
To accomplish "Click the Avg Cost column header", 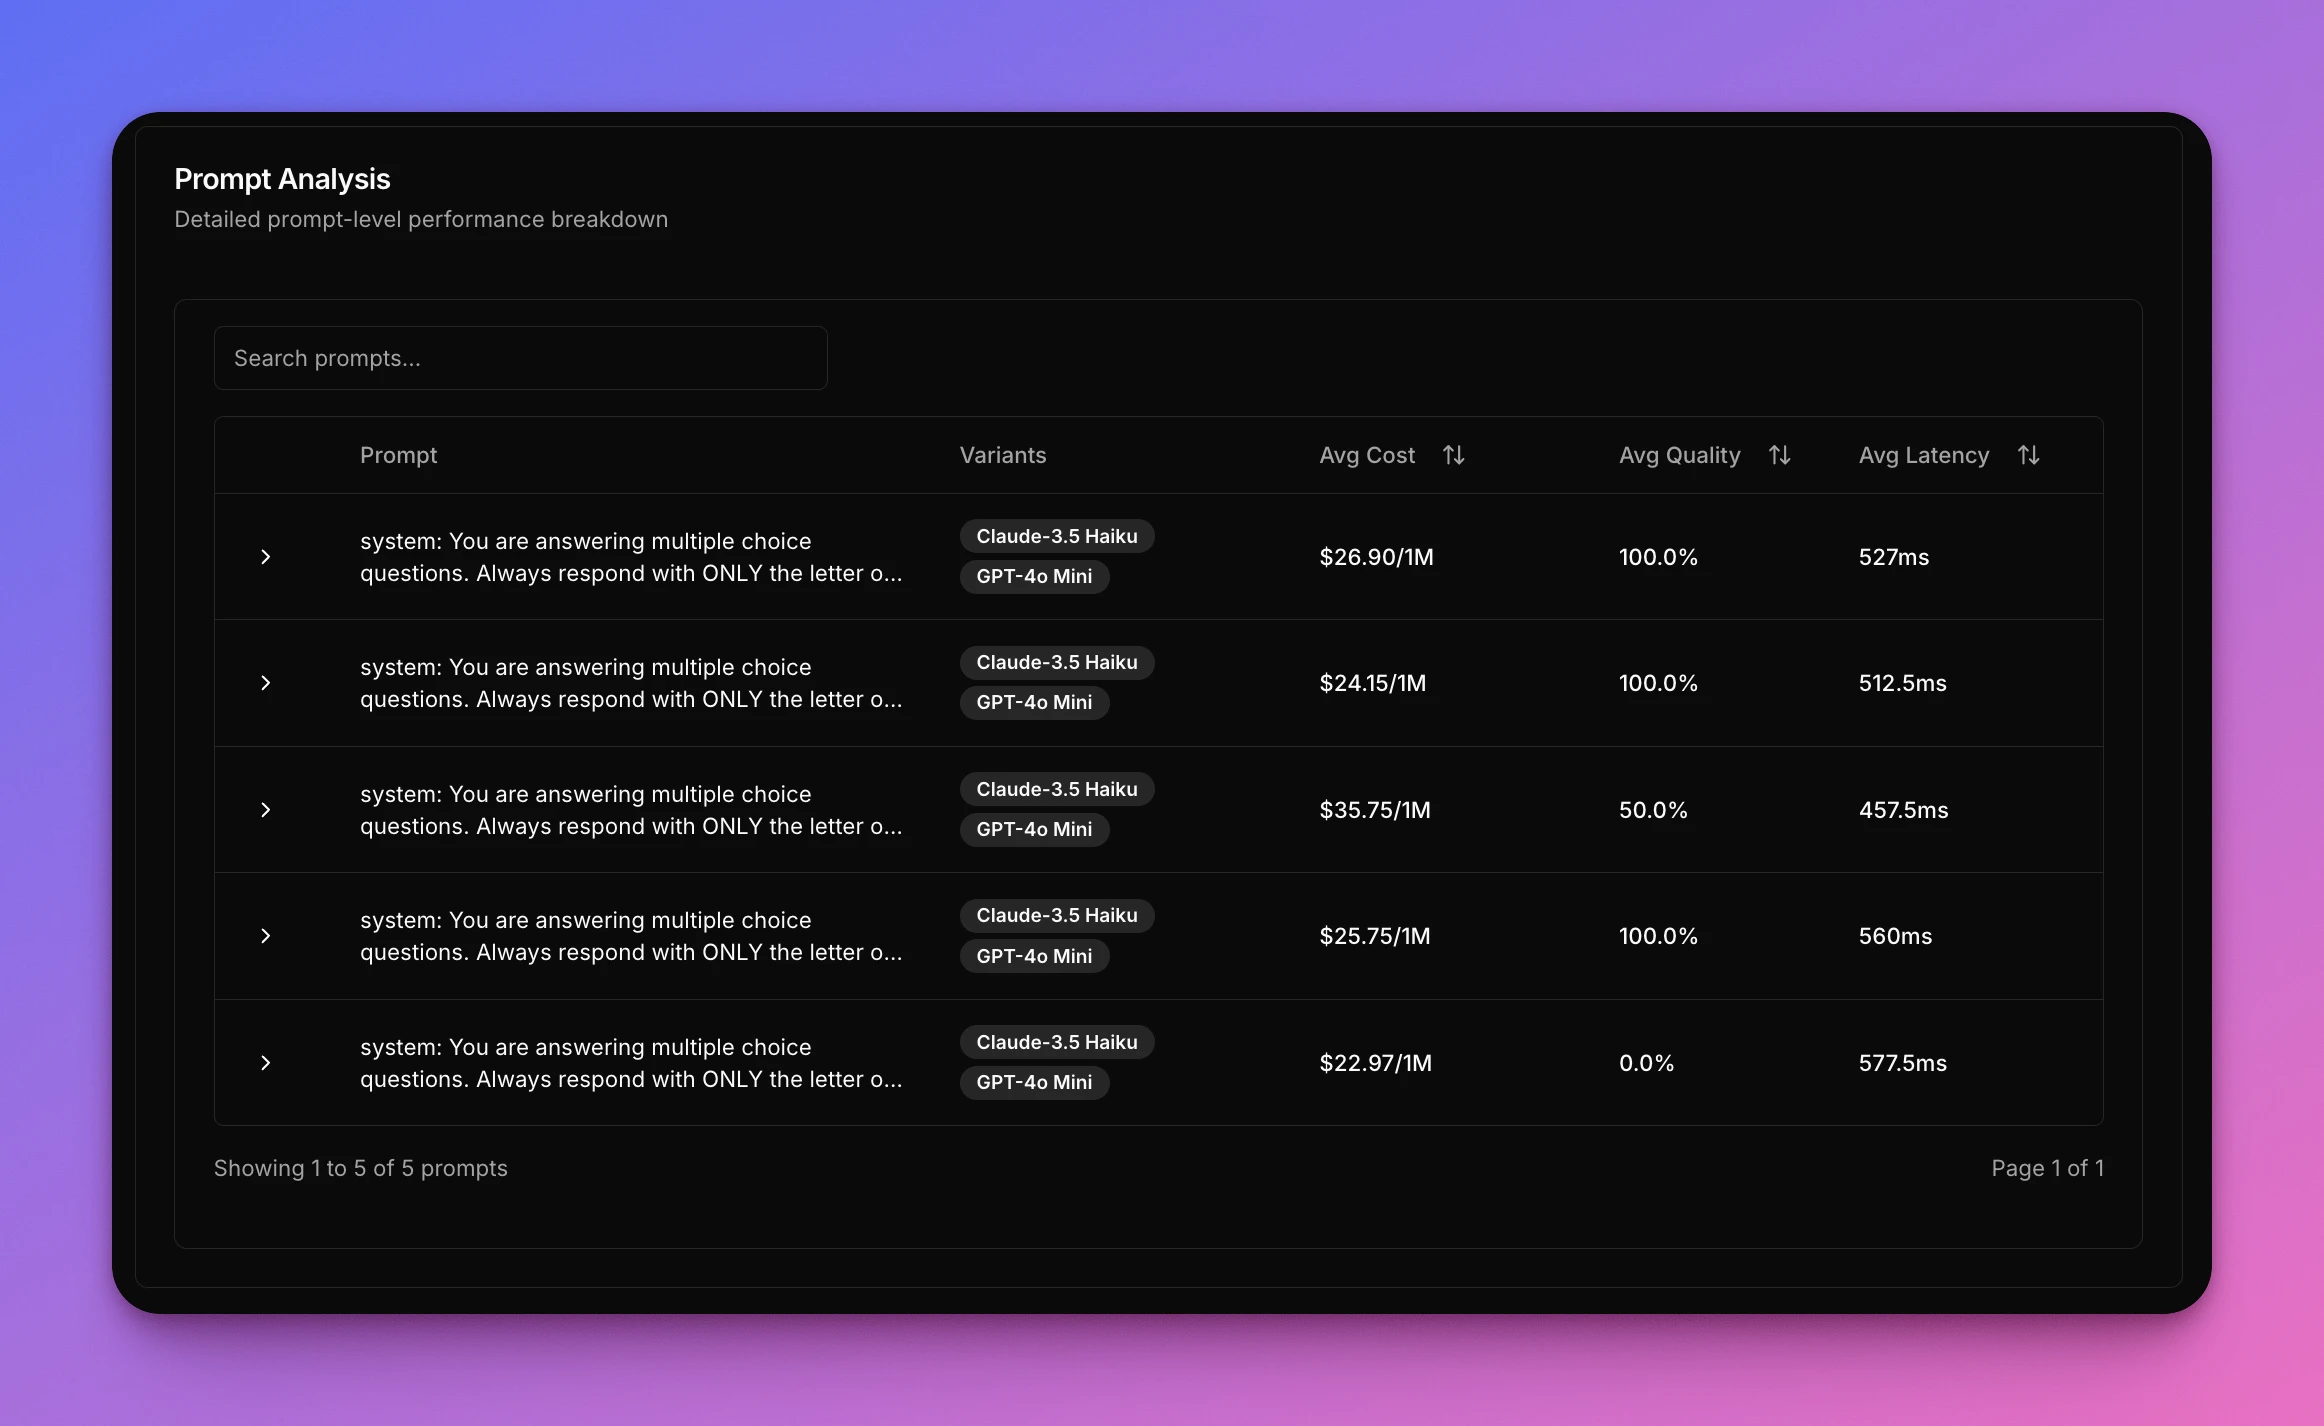I will tap(1367, 455).
